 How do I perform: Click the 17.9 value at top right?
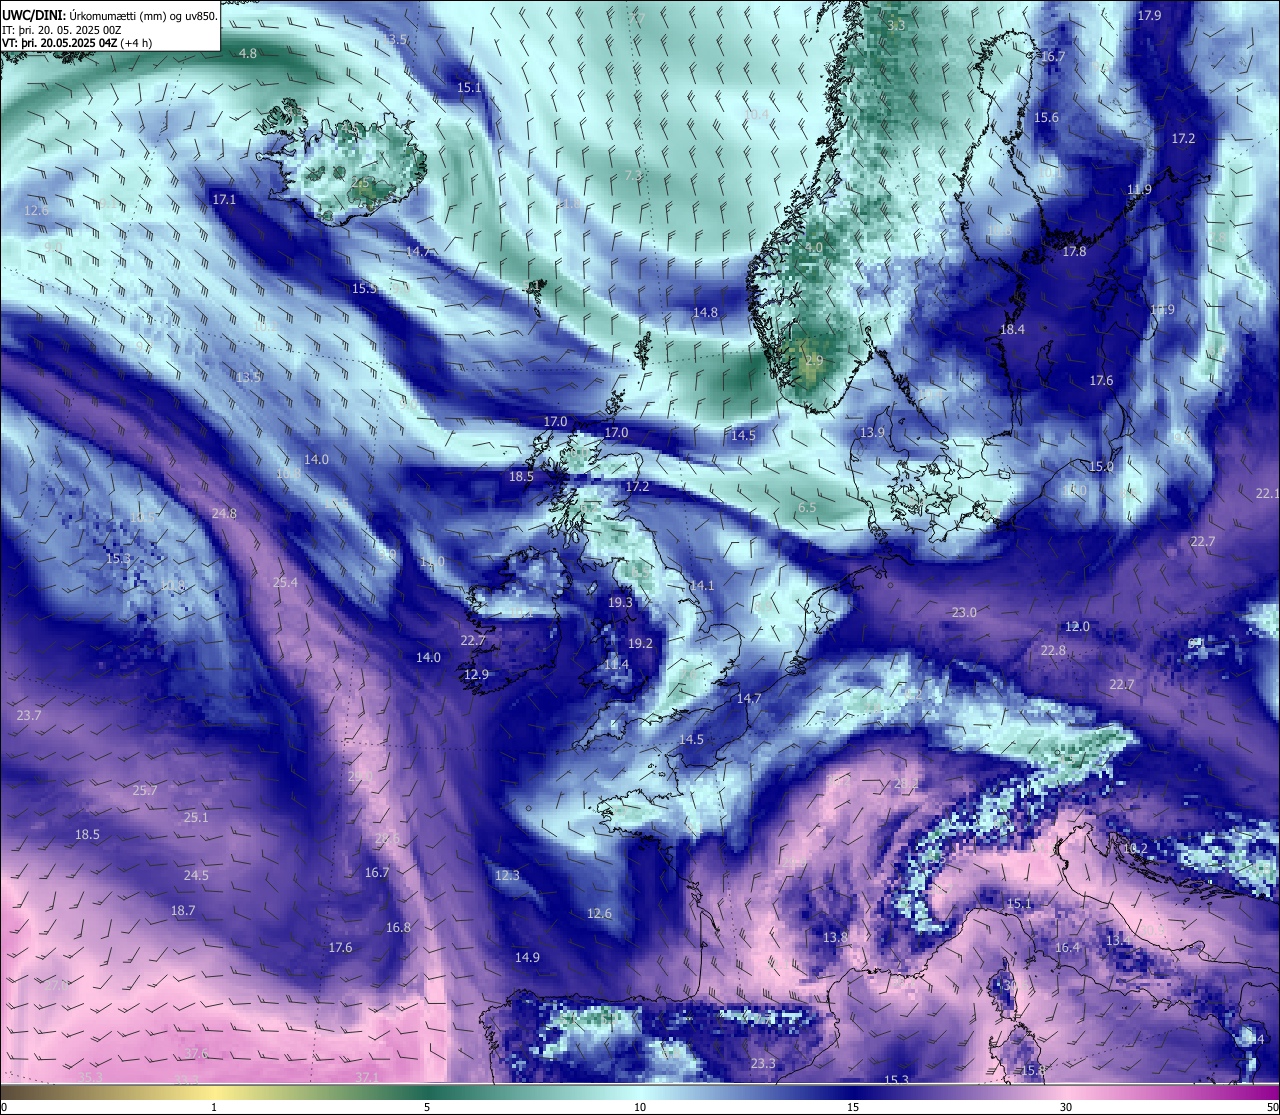pos(1149,15)
